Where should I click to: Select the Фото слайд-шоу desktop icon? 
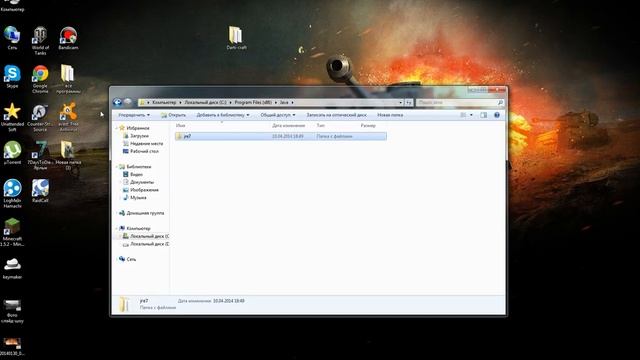pyautogui.click(x=12, y=311)
